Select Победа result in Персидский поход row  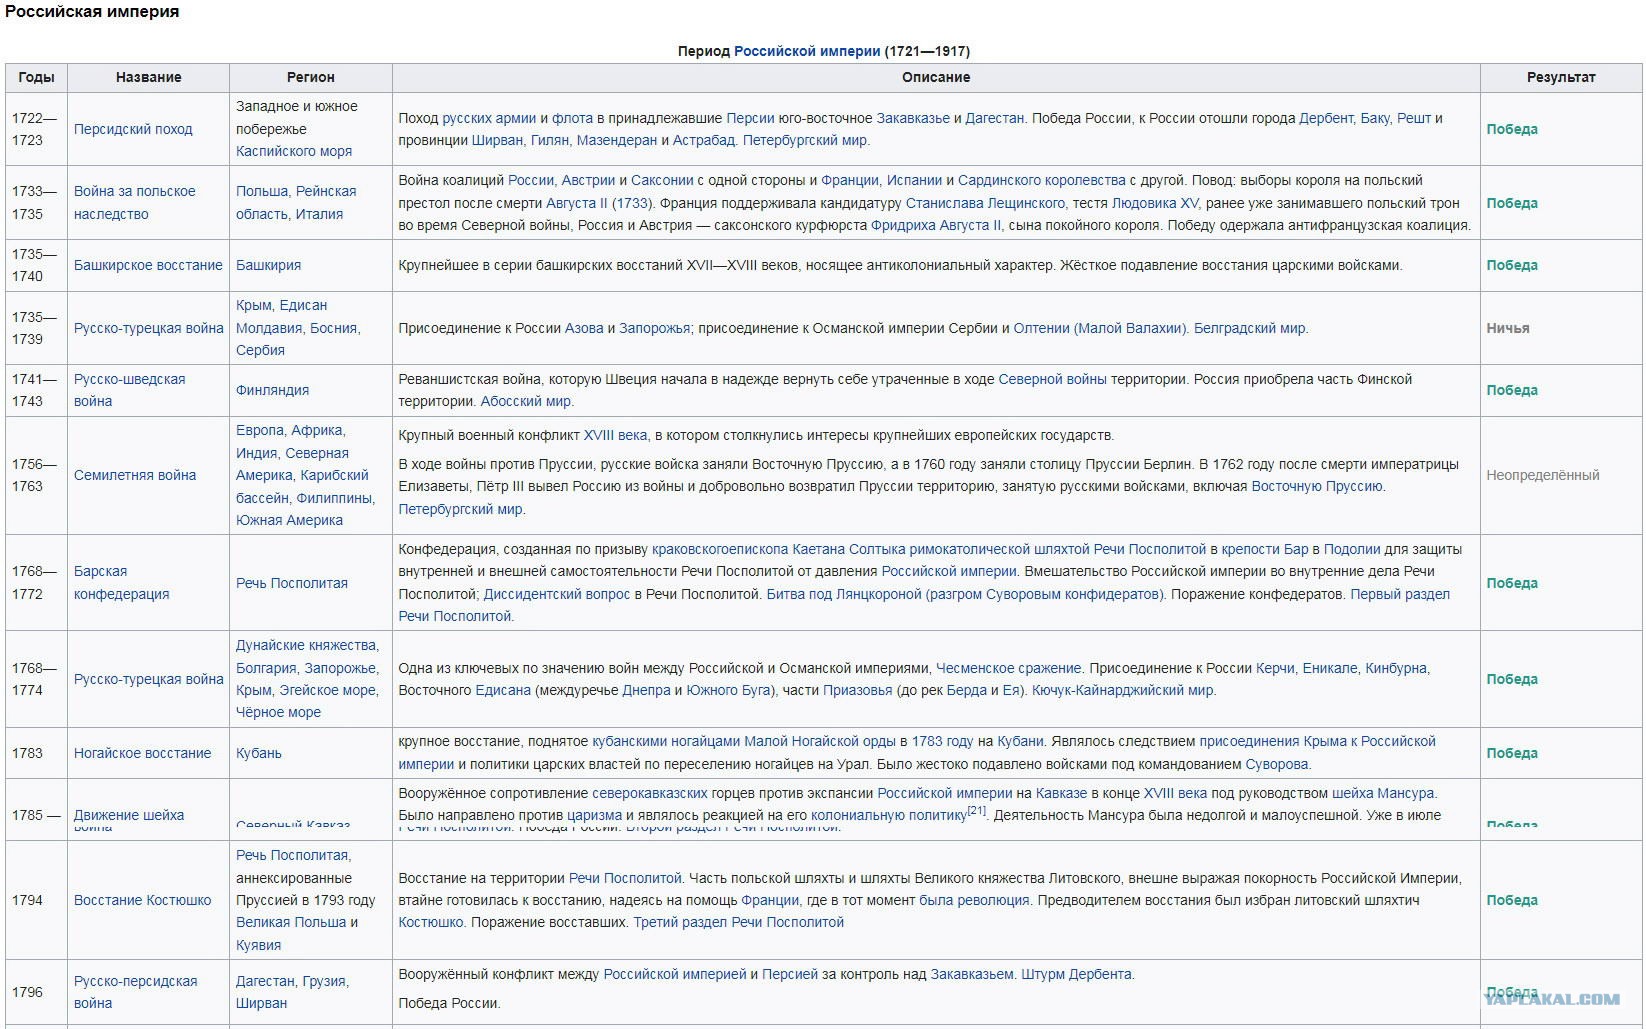point(1512,129)
